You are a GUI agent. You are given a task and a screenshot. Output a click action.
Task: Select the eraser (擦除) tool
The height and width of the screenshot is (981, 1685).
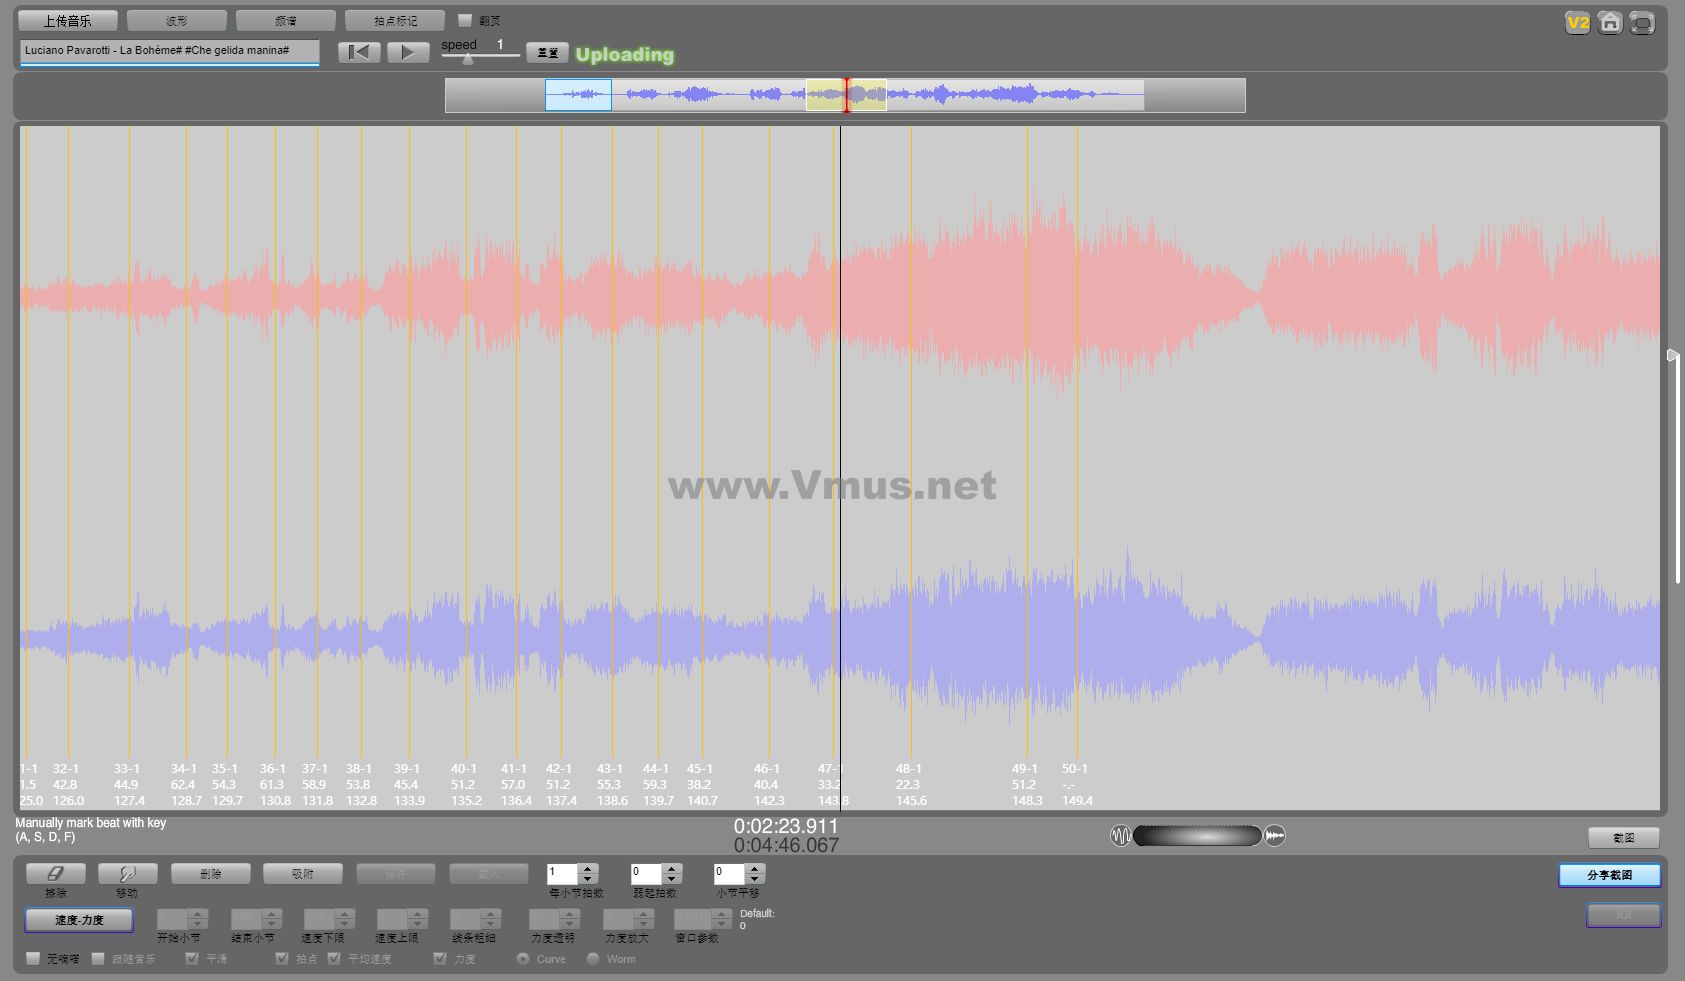click(x=56, y=874)
